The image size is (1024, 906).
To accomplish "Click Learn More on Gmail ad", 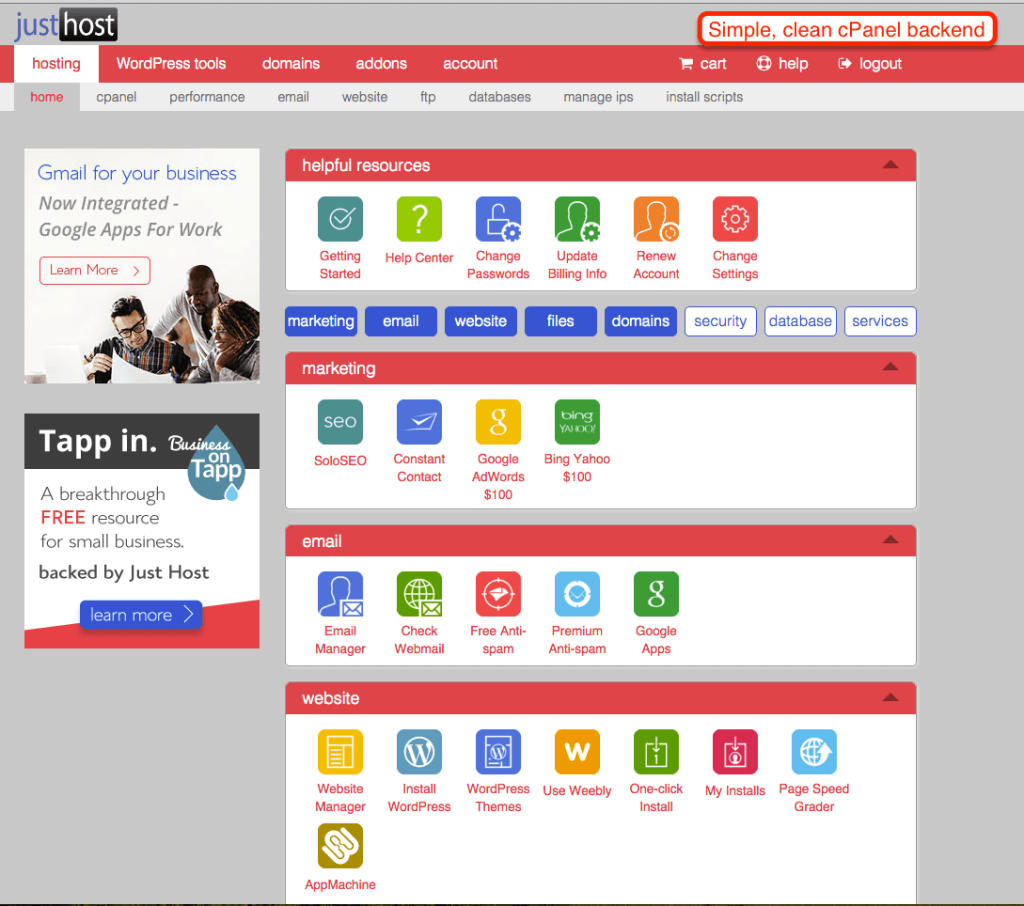I will tap(95, 270).
